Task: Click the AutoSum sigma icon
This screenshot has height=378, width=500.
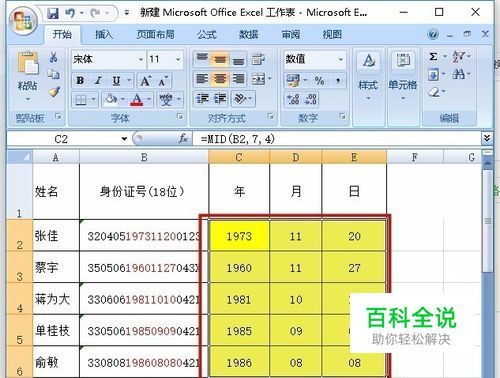Action: [x=433, y=57]
